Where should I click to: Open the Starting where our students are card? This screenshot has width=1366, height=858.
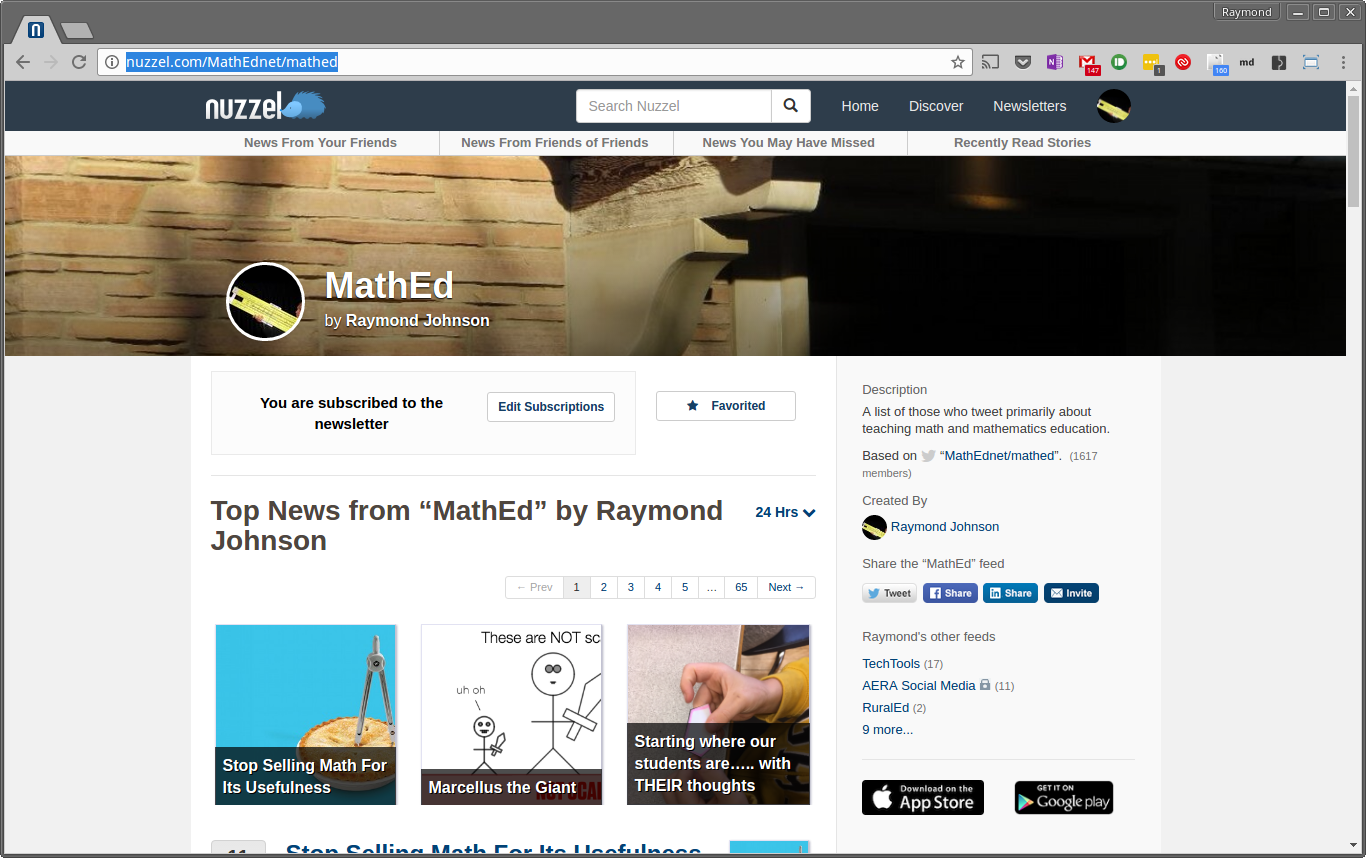click(x=718, y=714)
